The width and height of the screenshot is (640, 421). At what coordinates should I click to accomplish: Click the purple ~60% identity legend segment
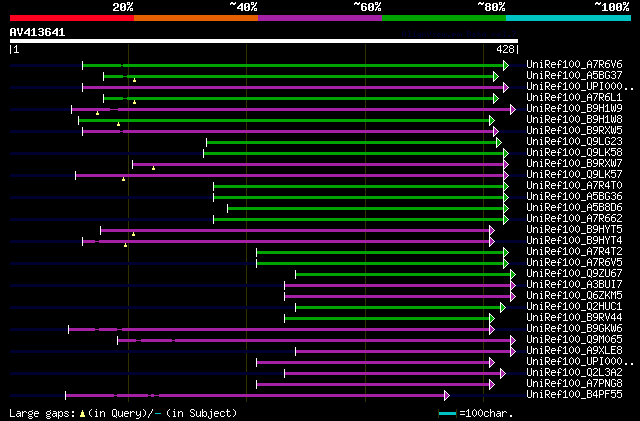(x=320, y=18)
